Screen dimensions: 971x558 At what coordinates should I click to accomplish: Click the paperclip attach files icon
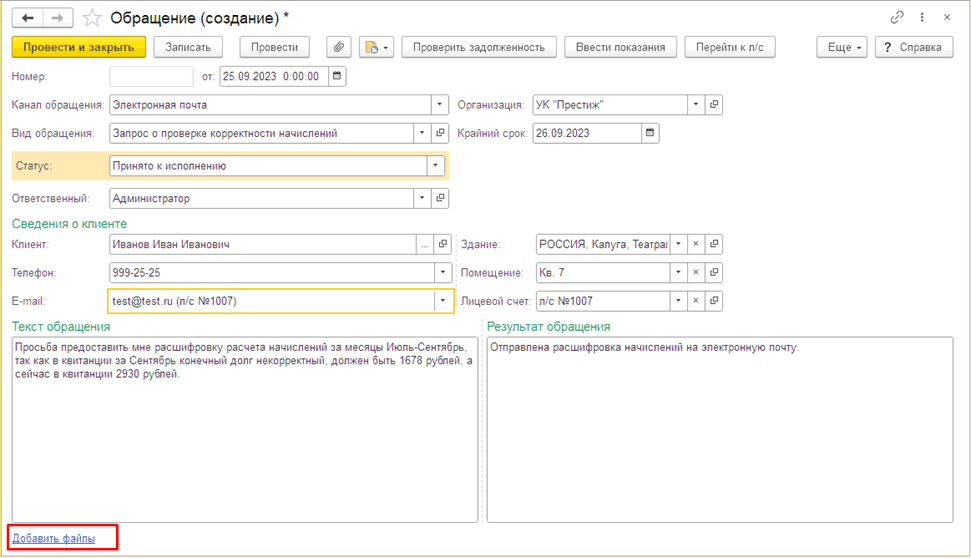[x=339, y=47]
